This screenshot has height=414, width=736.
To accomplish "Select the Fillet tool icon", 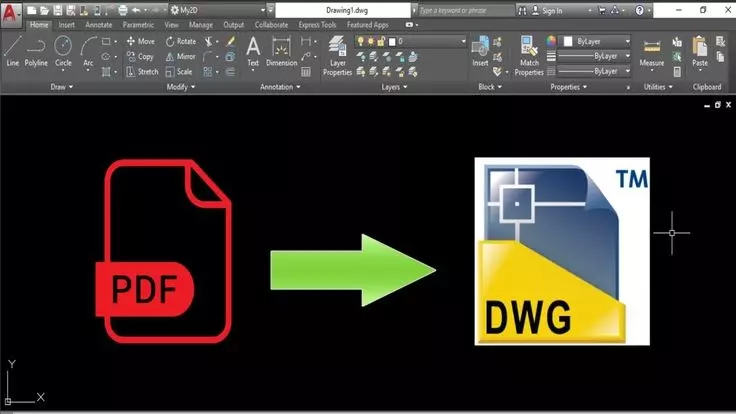I will [208, 57].
